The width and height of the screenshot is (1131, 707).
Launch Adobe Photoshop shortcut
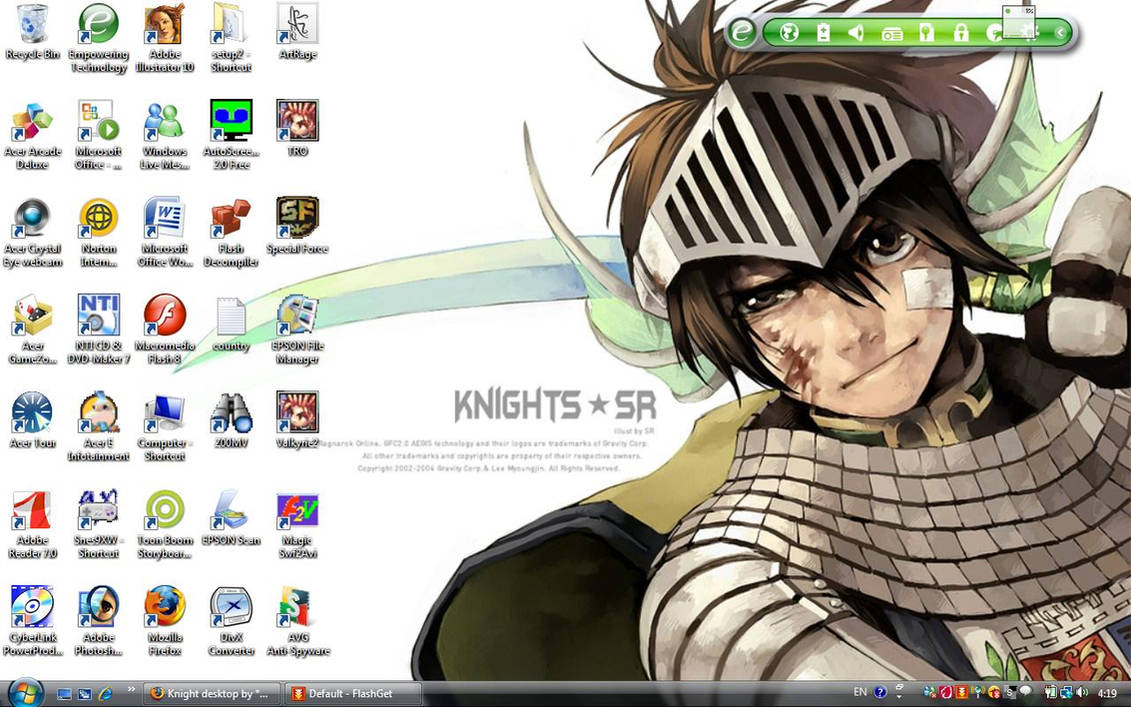(99, 622)
